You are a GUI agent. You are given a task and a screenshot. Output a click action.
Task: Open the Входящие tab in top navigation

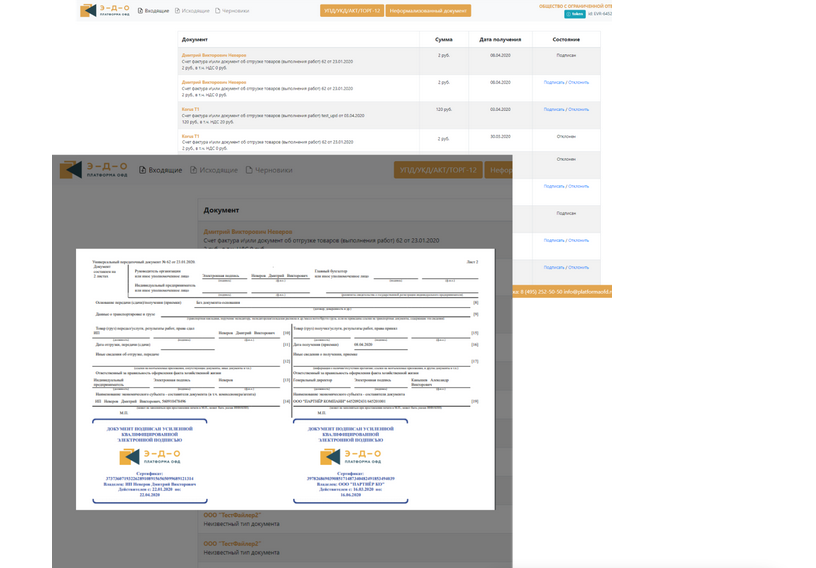coord(157,11)
